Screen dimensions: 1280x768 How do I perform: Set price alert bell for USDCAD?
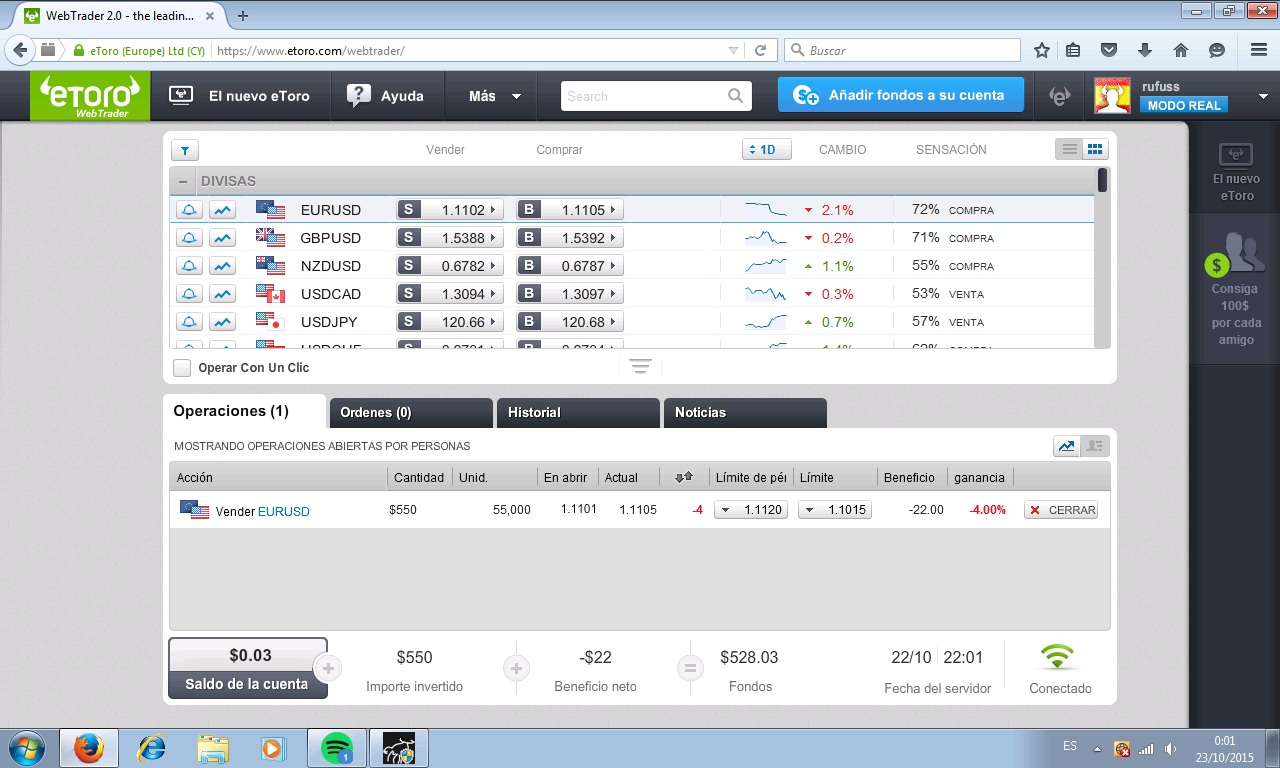(190, 294)
